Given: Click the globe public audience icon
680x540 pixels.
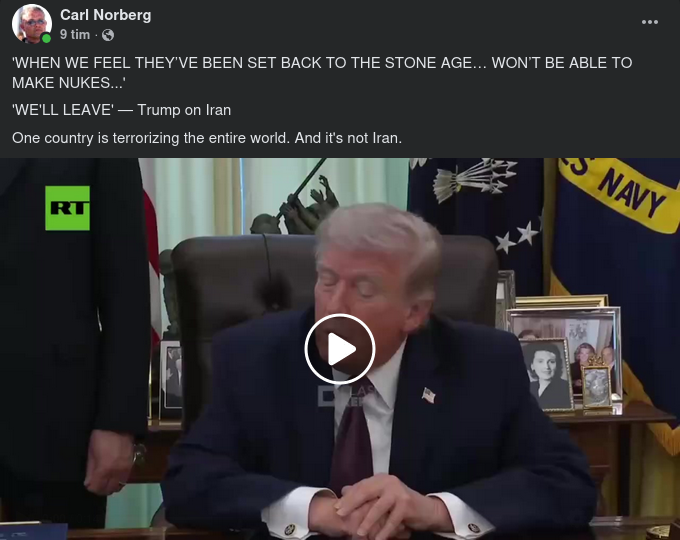Looking at the screenshot, I should click(108, 35).
